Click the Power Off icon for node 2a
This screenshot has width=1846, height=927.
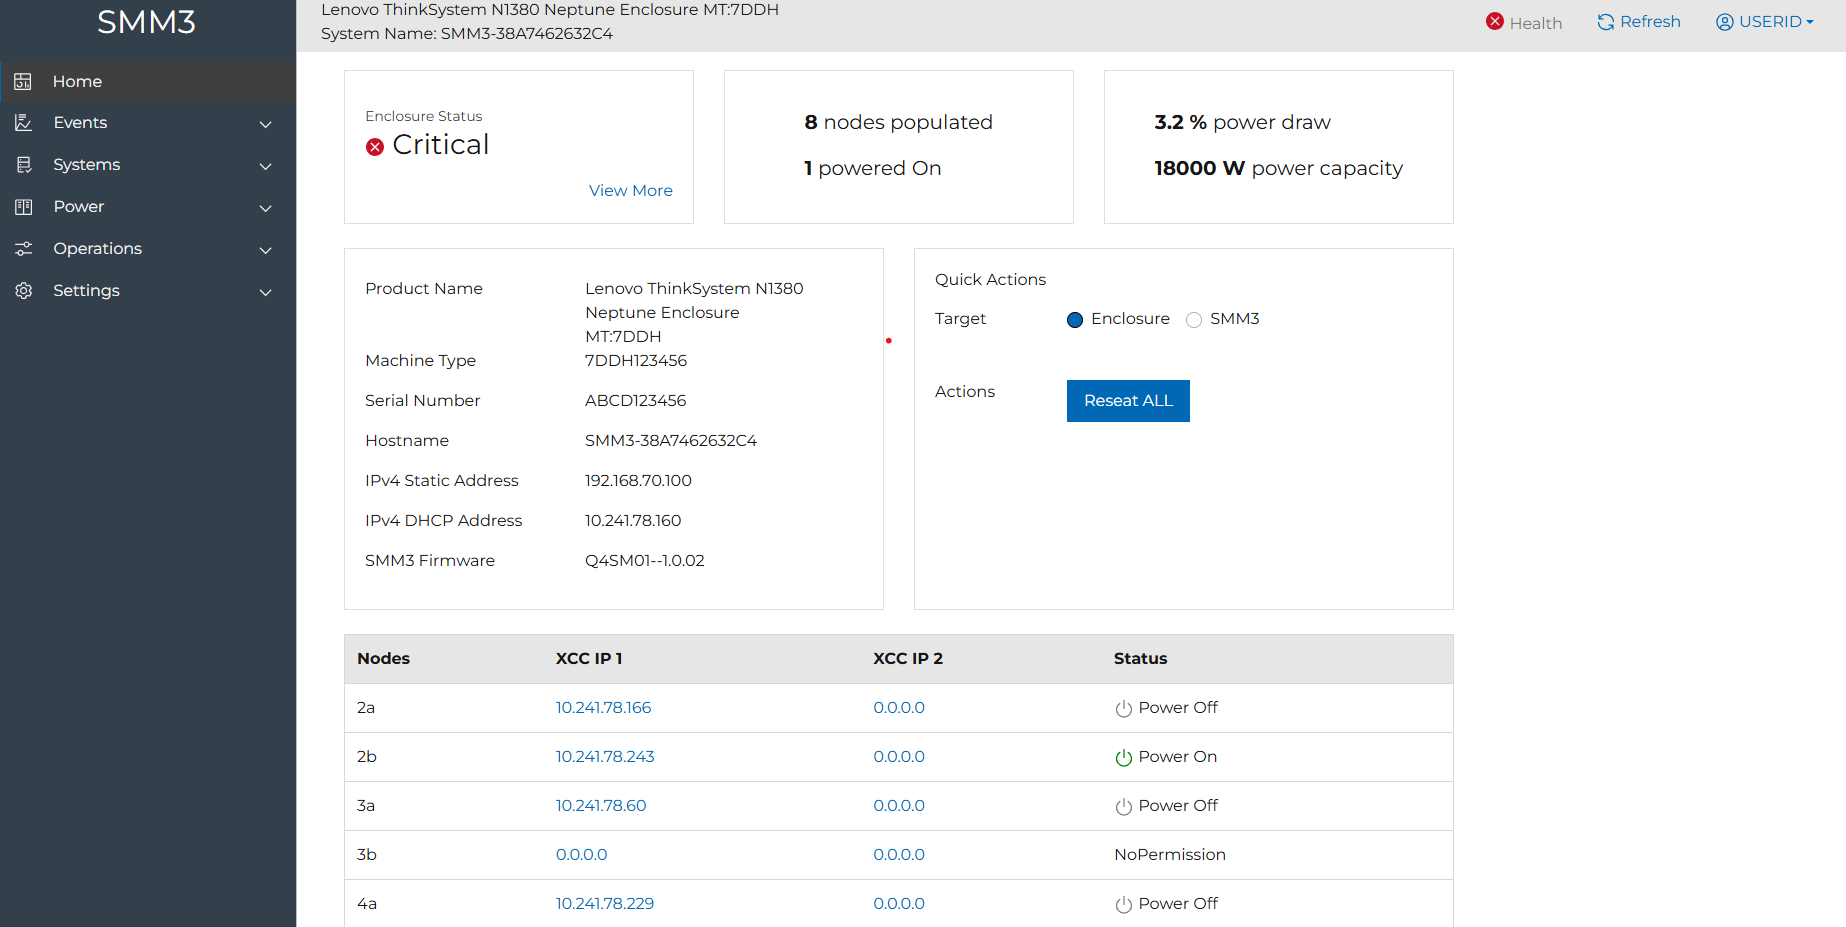[1124, 708]
